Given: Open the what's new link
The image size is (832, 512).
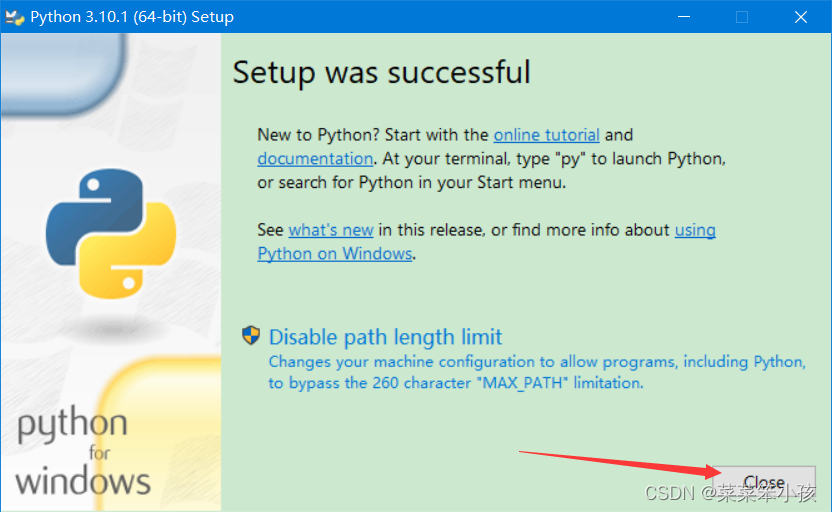Looking at the screenshot, I should pyautogui.click(x=331, y=230).
